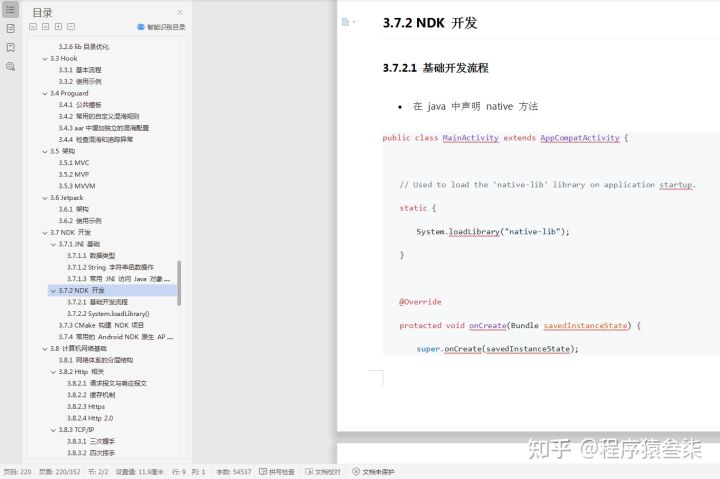
Task: Open 文档校对 document proofreading
Action: (323, 472)
